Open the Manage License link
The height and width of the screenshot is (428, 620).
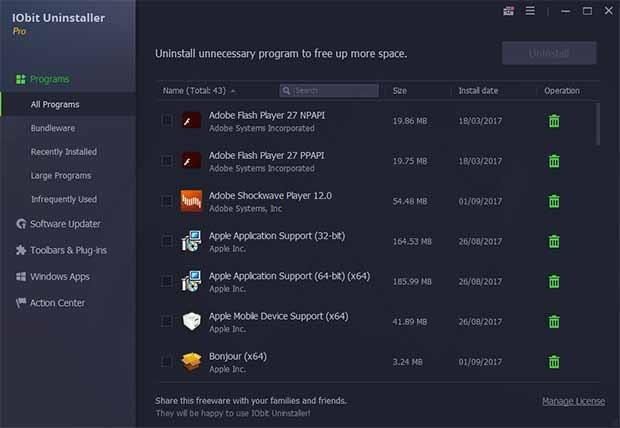[x=573, y=401]
